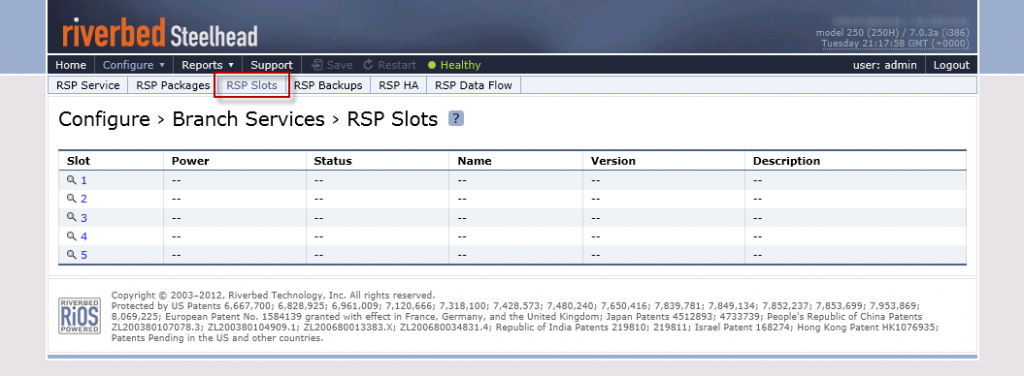This screenshot has width=1024, height=376.
Task: Open the Support menu item
Action: point(272,65)
